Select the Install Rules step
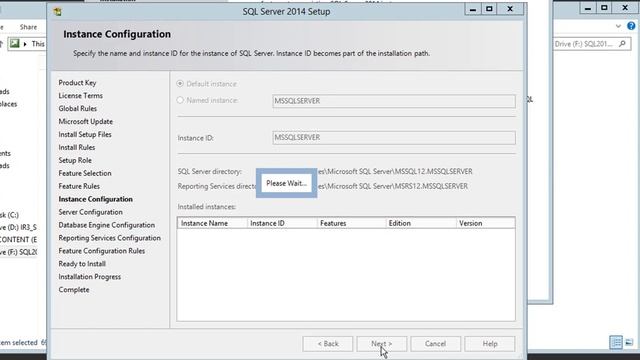 (77, 147)
